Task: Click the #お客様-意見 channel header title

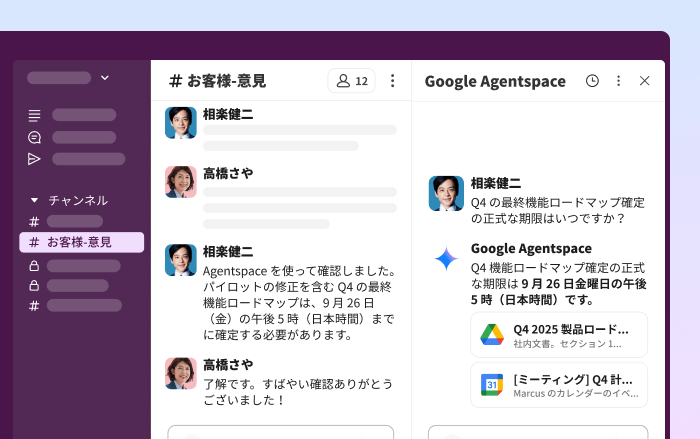Action: pyautogui.click(x=217, y=81)
